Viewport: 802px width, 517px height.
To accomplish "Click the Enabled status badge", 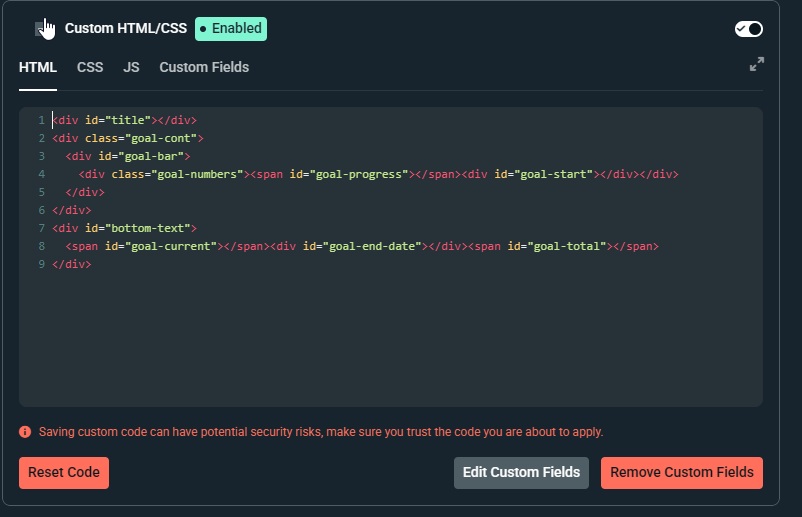I will tap(231, 29).
